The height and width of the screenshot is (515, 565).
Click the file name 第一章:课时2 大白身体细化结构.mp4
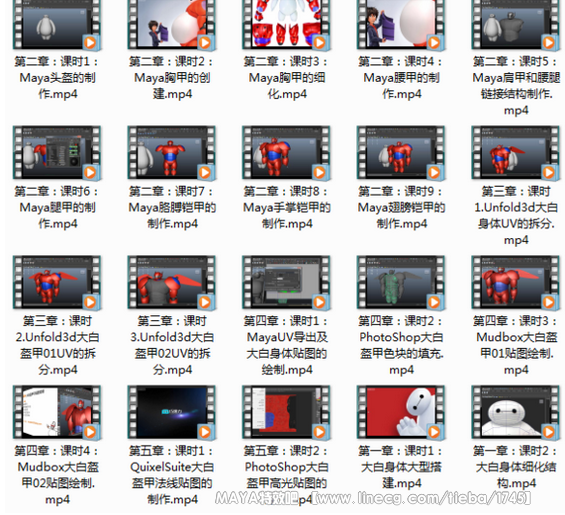(516, 467)
